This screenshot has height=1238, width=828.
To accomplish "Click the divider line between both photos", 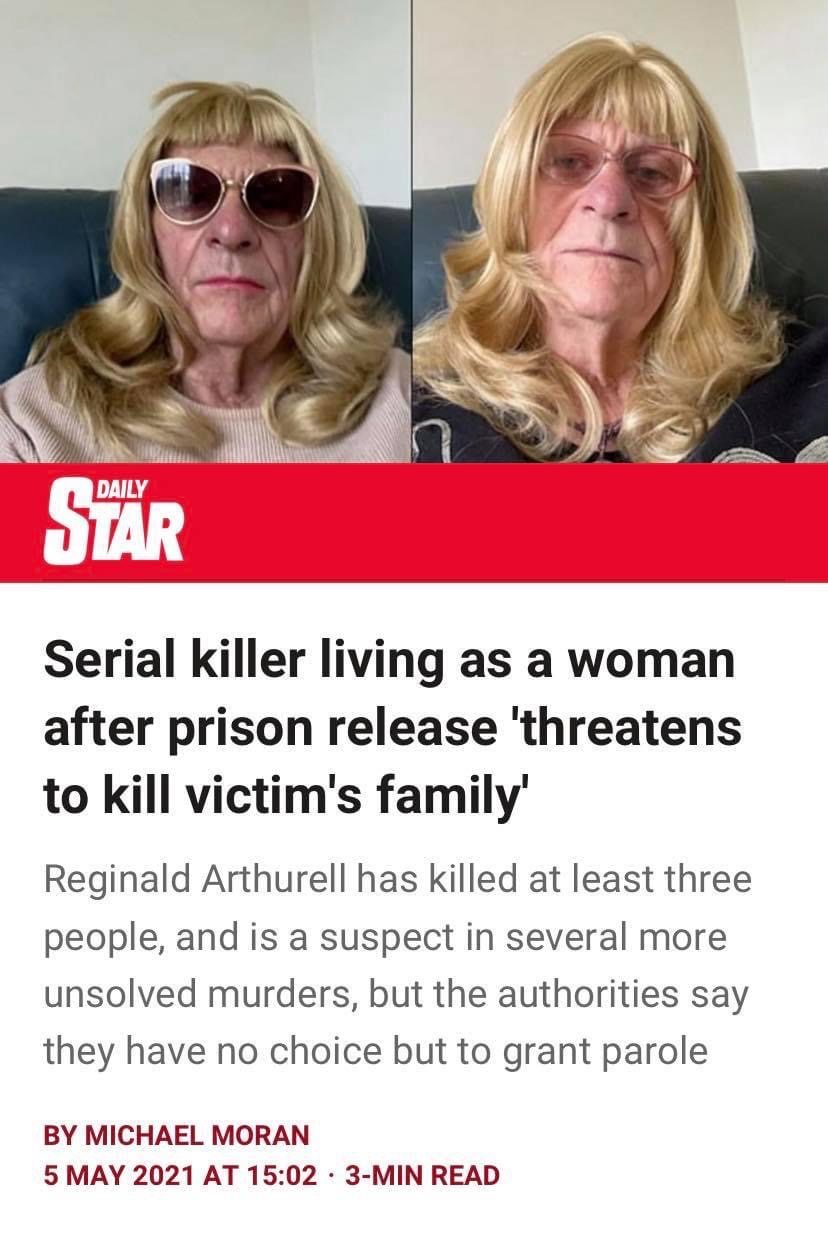I will click(411, 231).
